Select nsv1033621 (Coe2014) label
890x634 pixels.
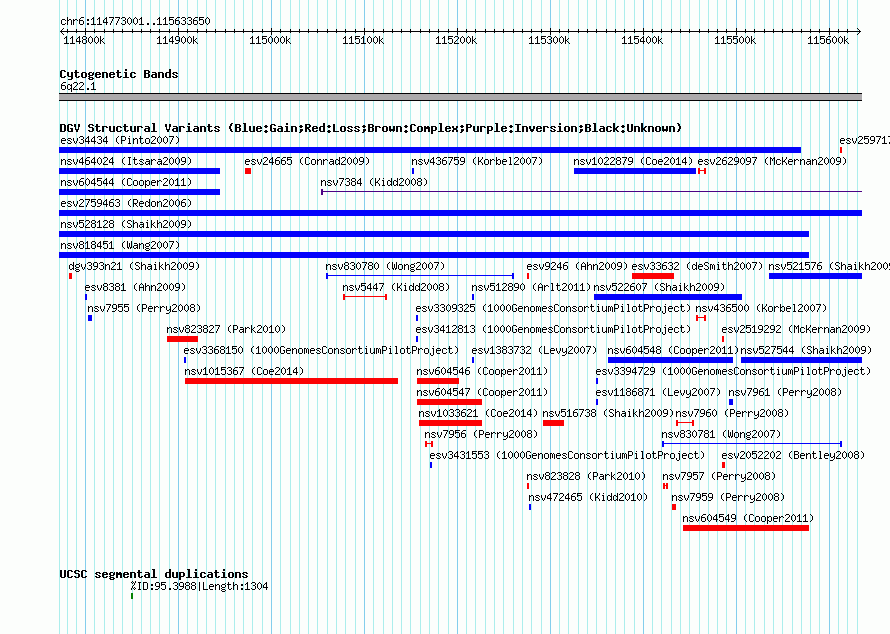[x=478, y=413]
